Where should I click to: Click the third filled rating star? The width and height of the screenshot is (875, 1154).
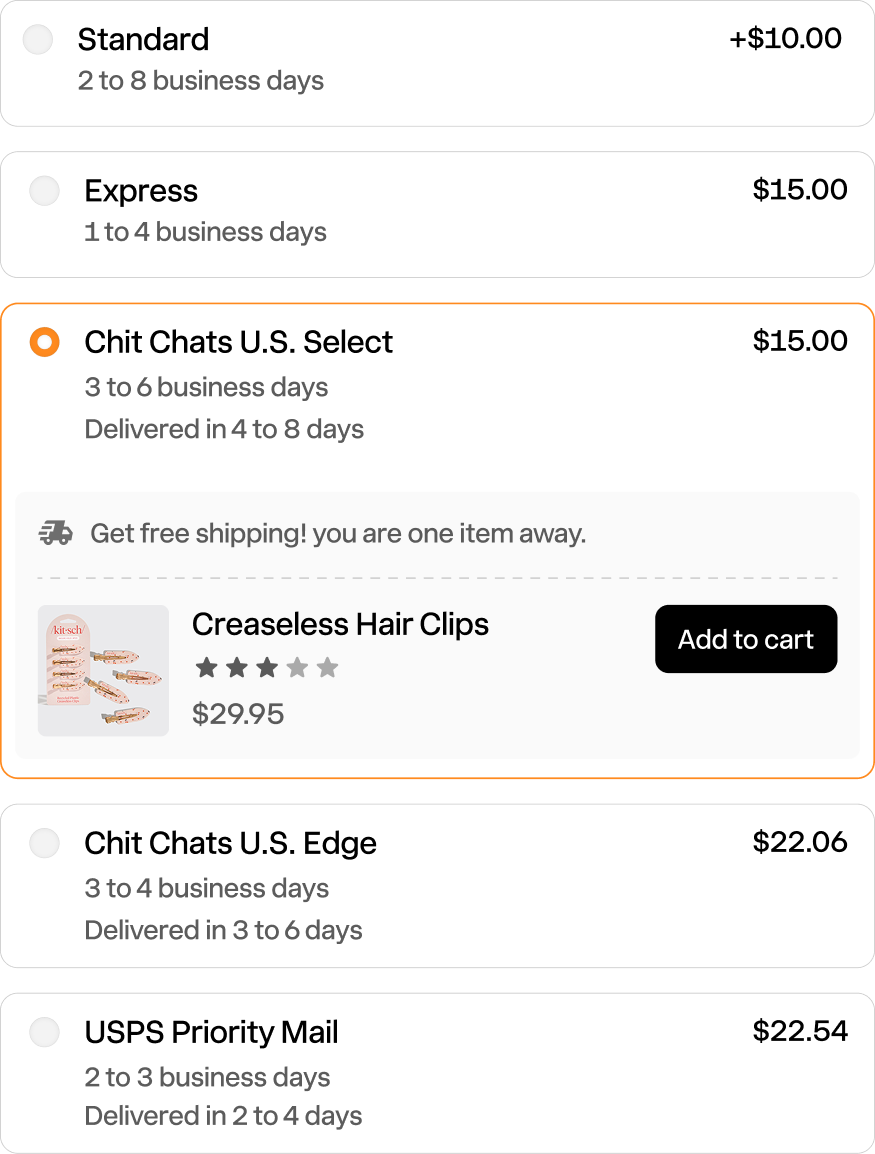(x=267, y=666)
